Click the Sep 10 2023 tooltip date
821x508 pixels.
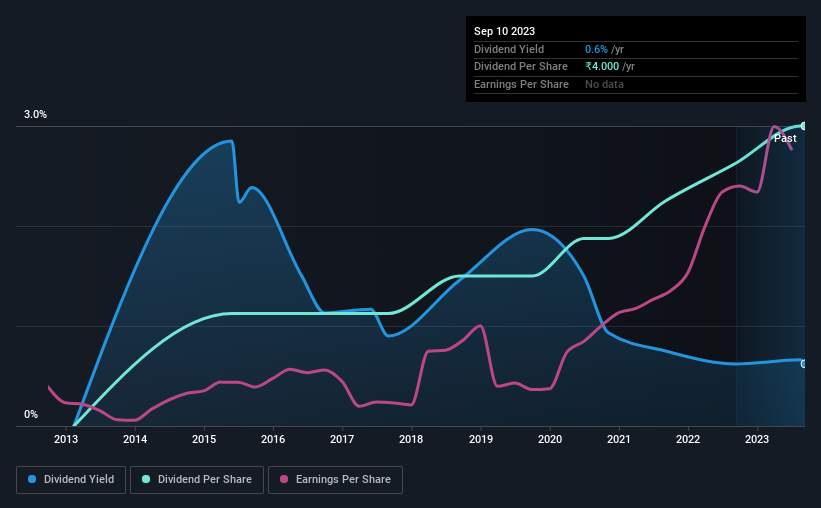504,31
